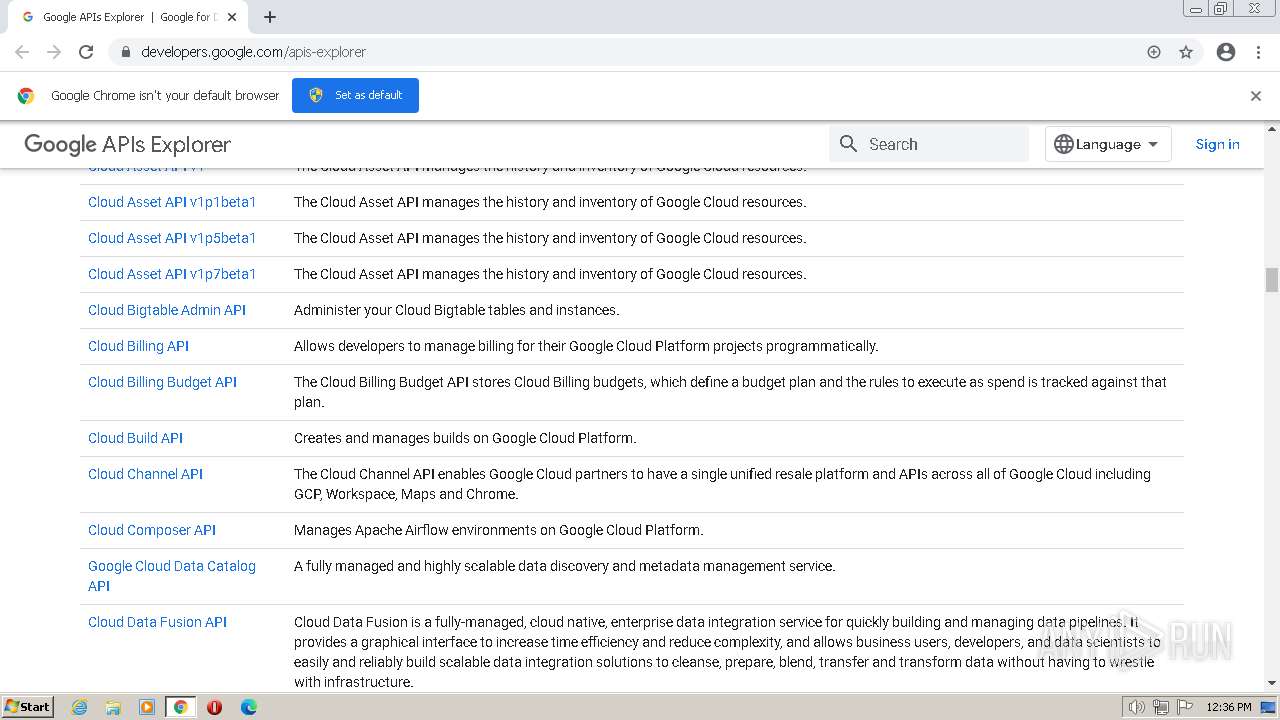Open the Cloud Channel API link
The image size is (1280, 720).
click(145, 474)
